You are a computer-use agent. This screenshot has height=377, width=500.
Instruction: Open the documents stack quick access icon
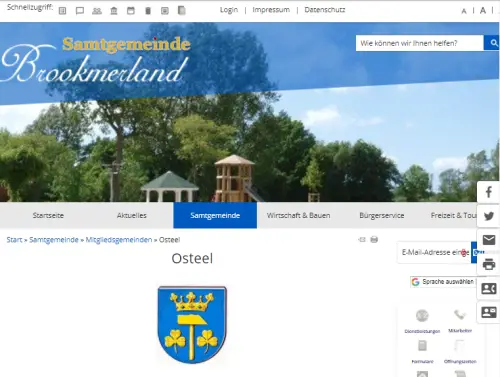(182, 10)
